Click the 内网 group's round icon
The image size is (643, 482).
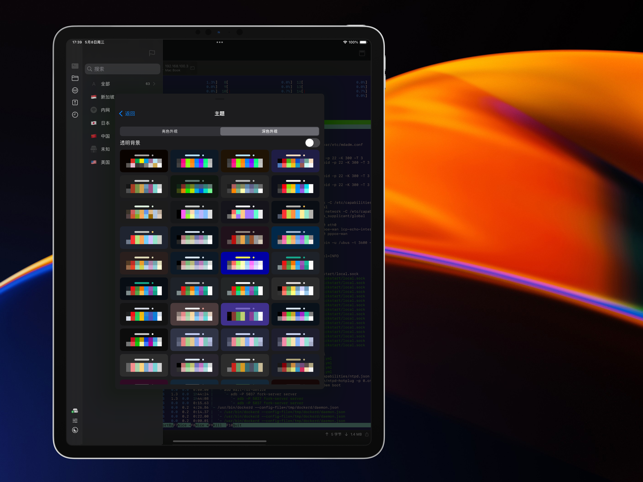pos(93,110)
